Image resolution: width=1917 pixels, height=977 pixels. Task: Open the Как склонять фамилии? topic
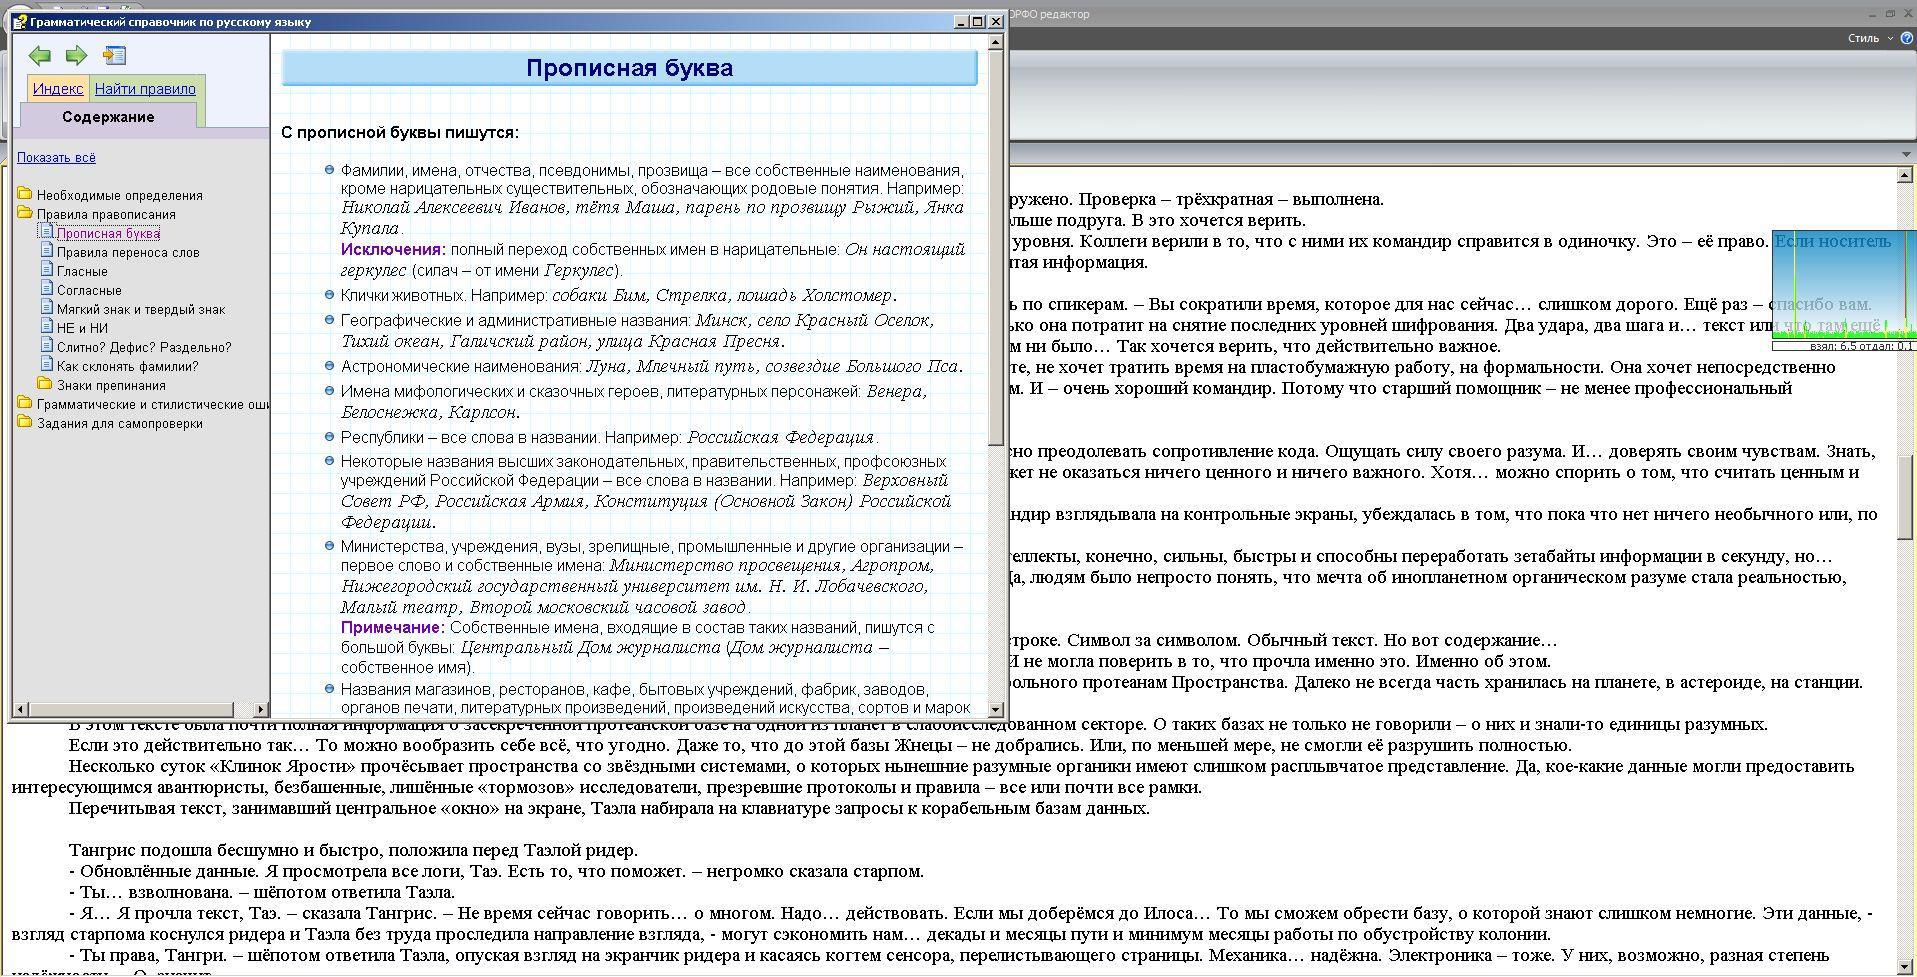pos(127,366)
